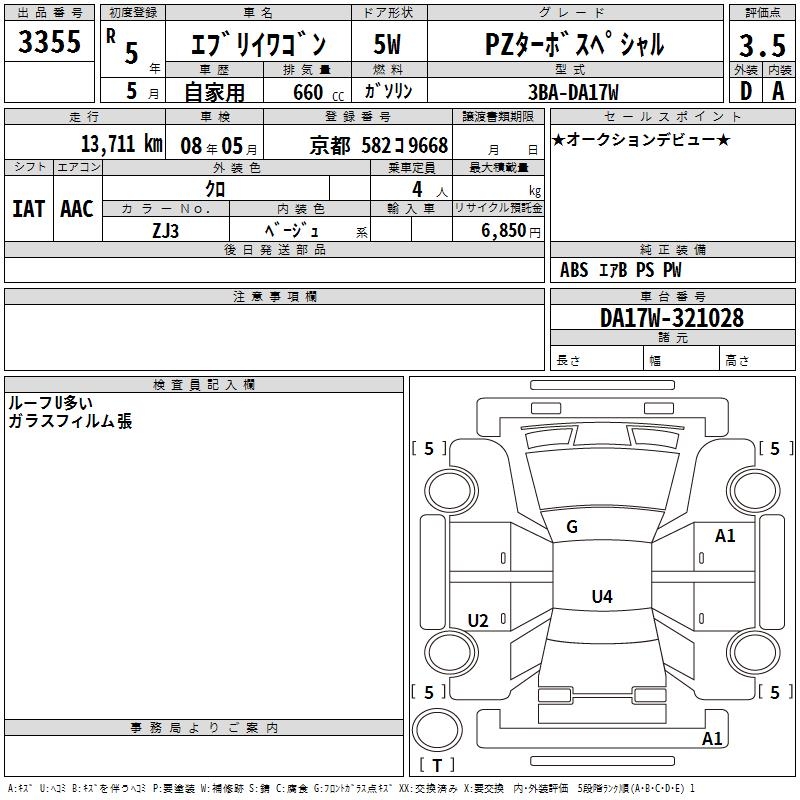Click the 諸元 header
This screenshot has height=800, width=800.
[672, 337]
